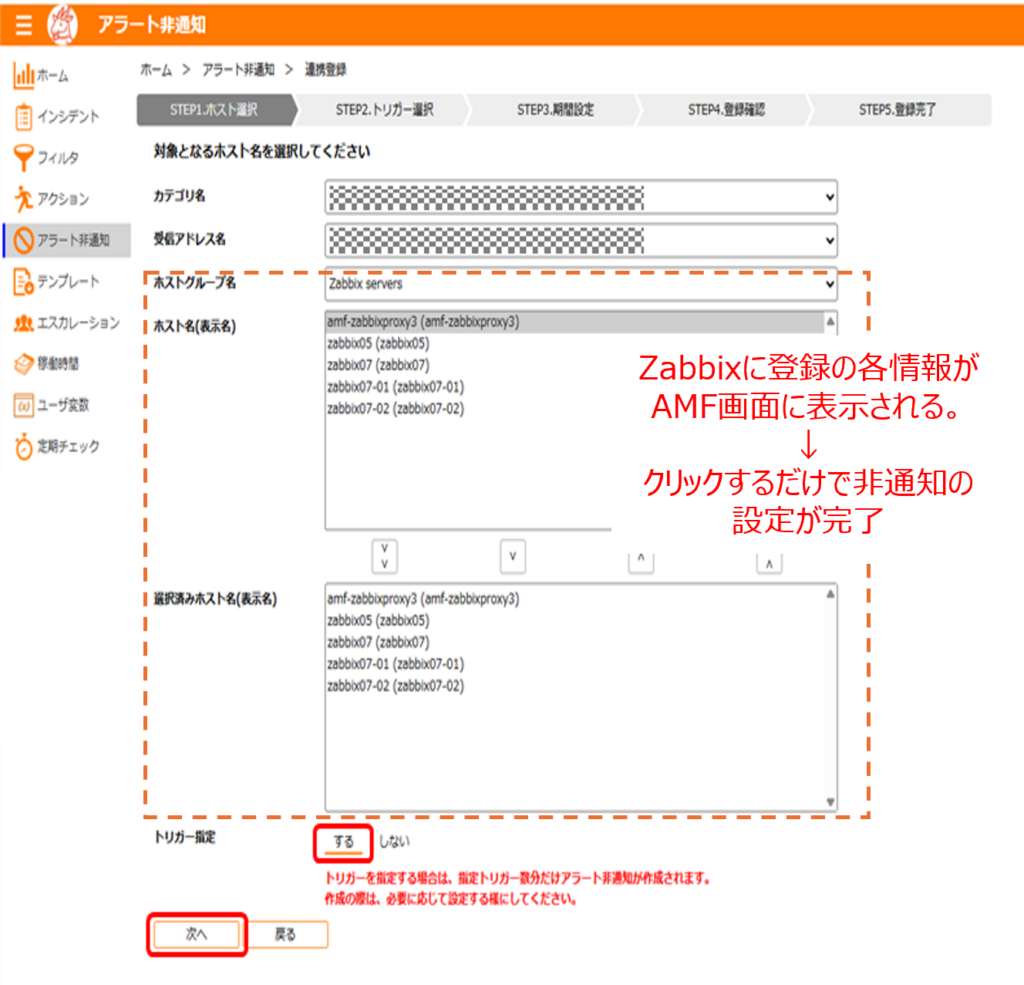
Task: Click selected hosts list scrollbar down arrow
Action: click(830, 802)
